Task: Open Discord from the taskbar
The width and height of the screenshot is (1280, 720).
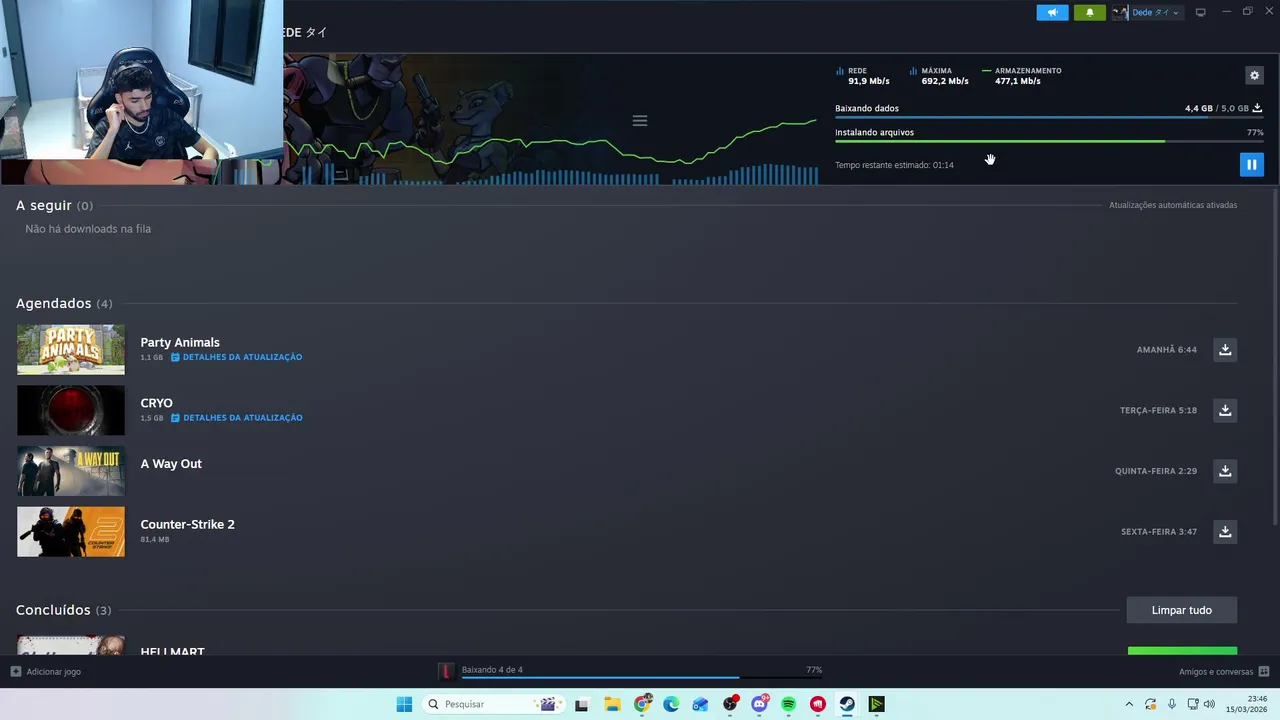Action: tap(759, 704)
